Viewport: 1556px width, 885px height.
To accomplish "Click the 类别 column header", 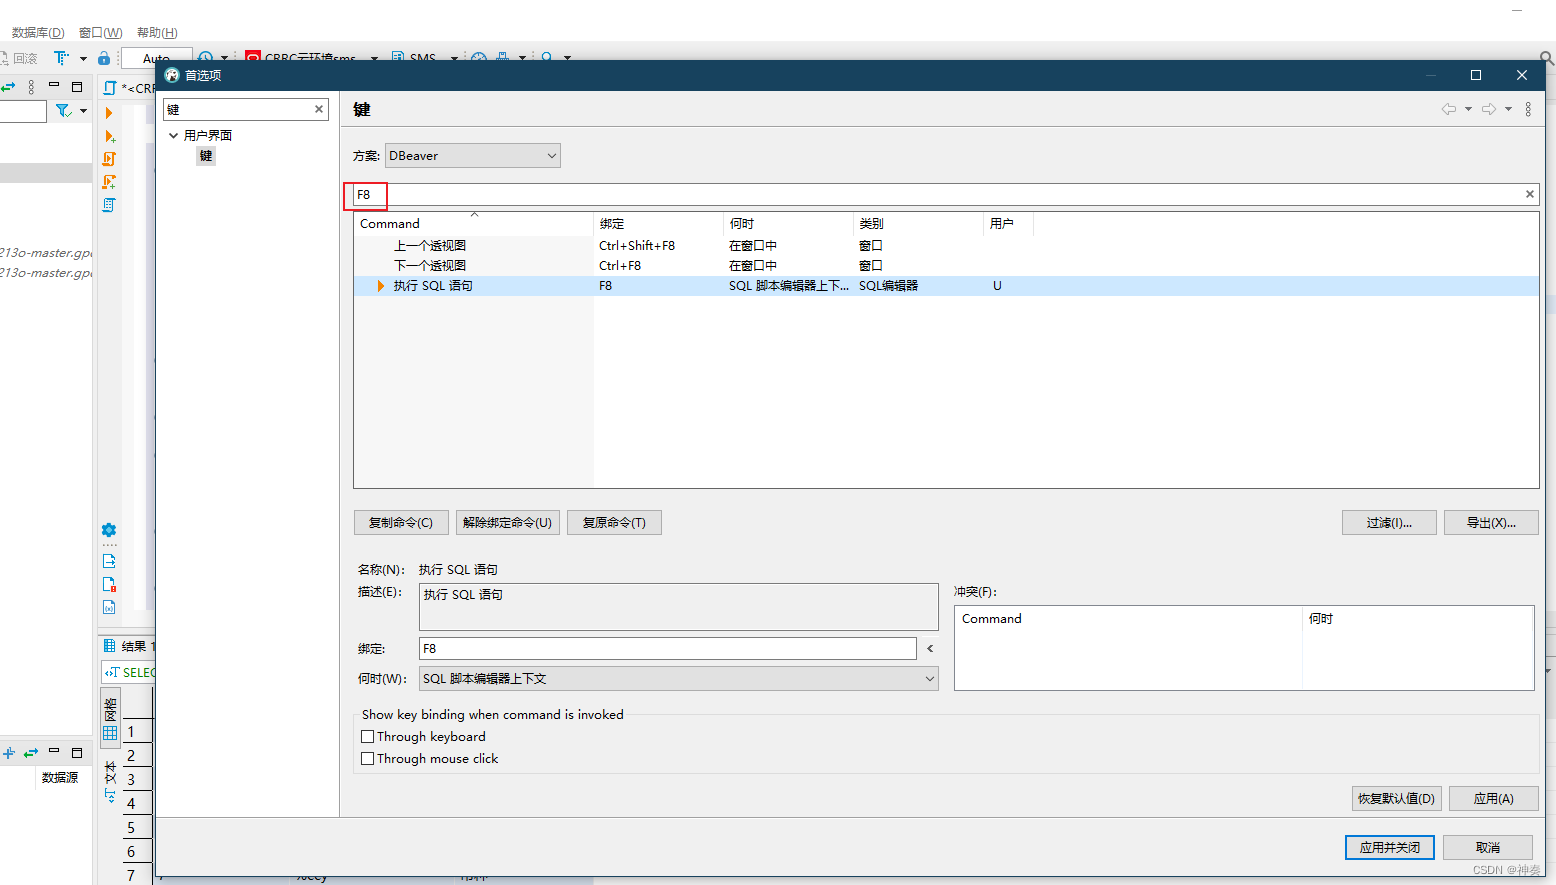I will [x=918, y=223].
